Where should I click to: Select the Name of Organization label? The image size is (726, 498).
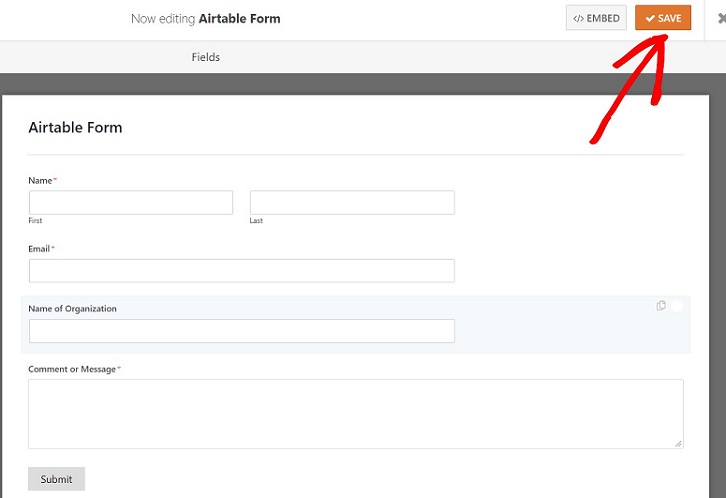[x=72, y=309]
